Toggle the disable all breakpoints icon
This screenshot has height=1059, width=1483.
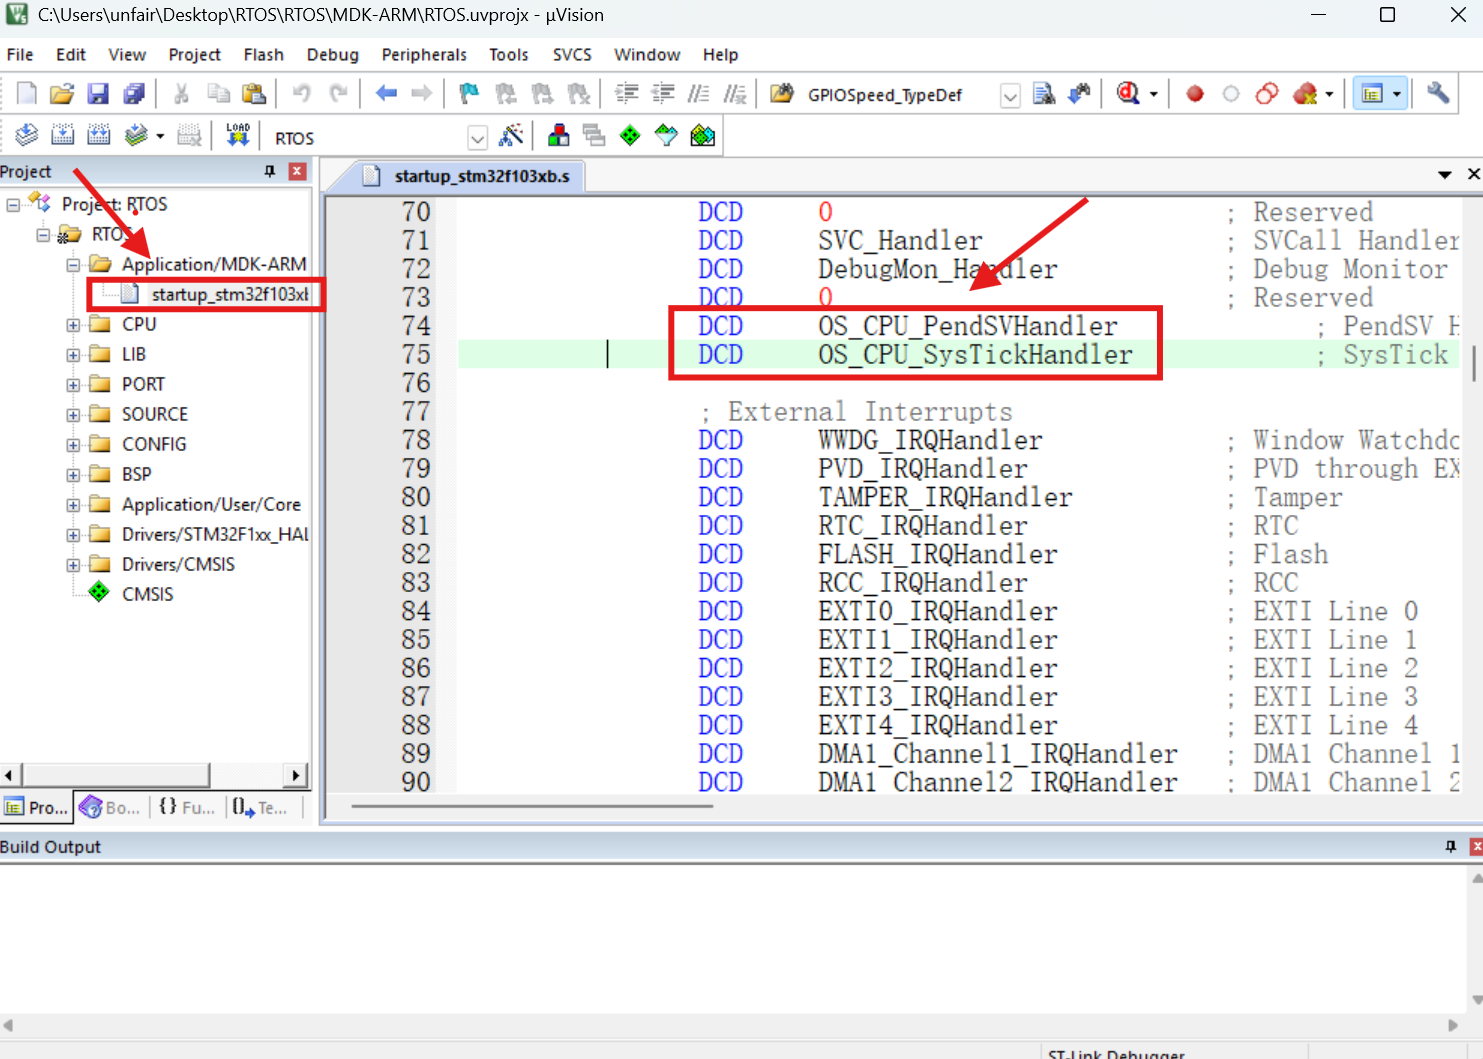pyautogui.click(x=1267, y=94)
